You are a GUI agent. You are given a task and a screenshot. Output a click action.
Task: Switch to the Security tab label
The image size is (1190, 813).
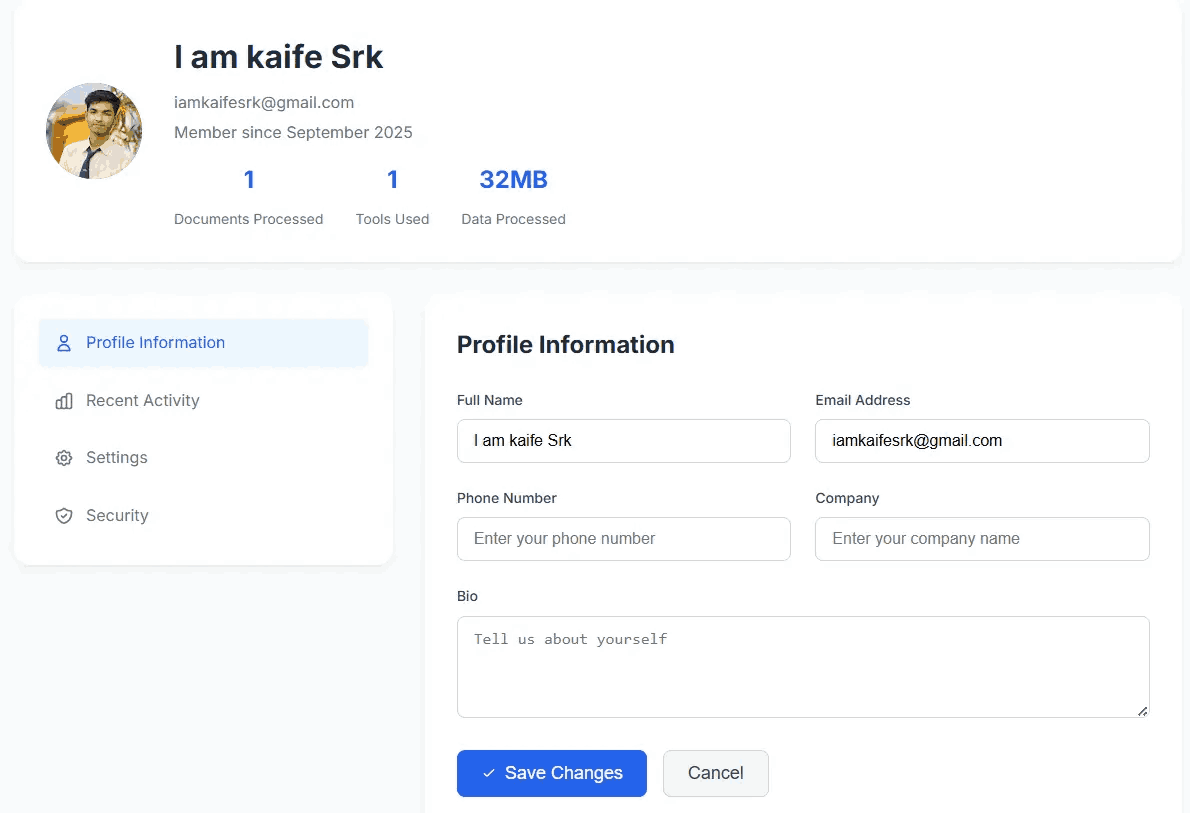[117, 516]
